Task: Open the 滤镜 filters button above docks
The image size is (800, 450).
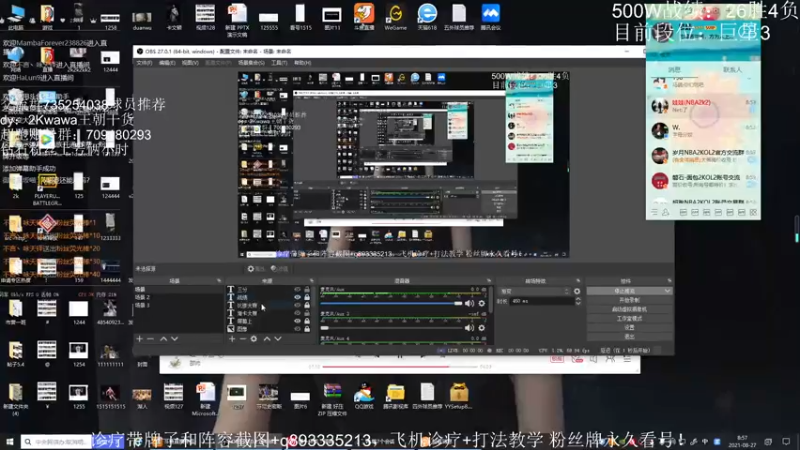Action: click(280, 269)
